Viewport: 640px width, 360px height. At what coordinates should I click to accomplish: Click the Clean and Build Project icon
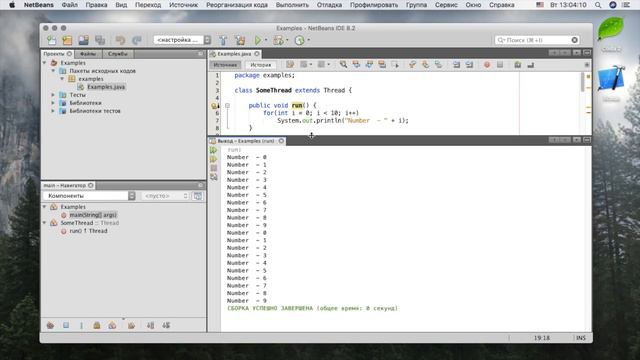(x=240, y=40)
